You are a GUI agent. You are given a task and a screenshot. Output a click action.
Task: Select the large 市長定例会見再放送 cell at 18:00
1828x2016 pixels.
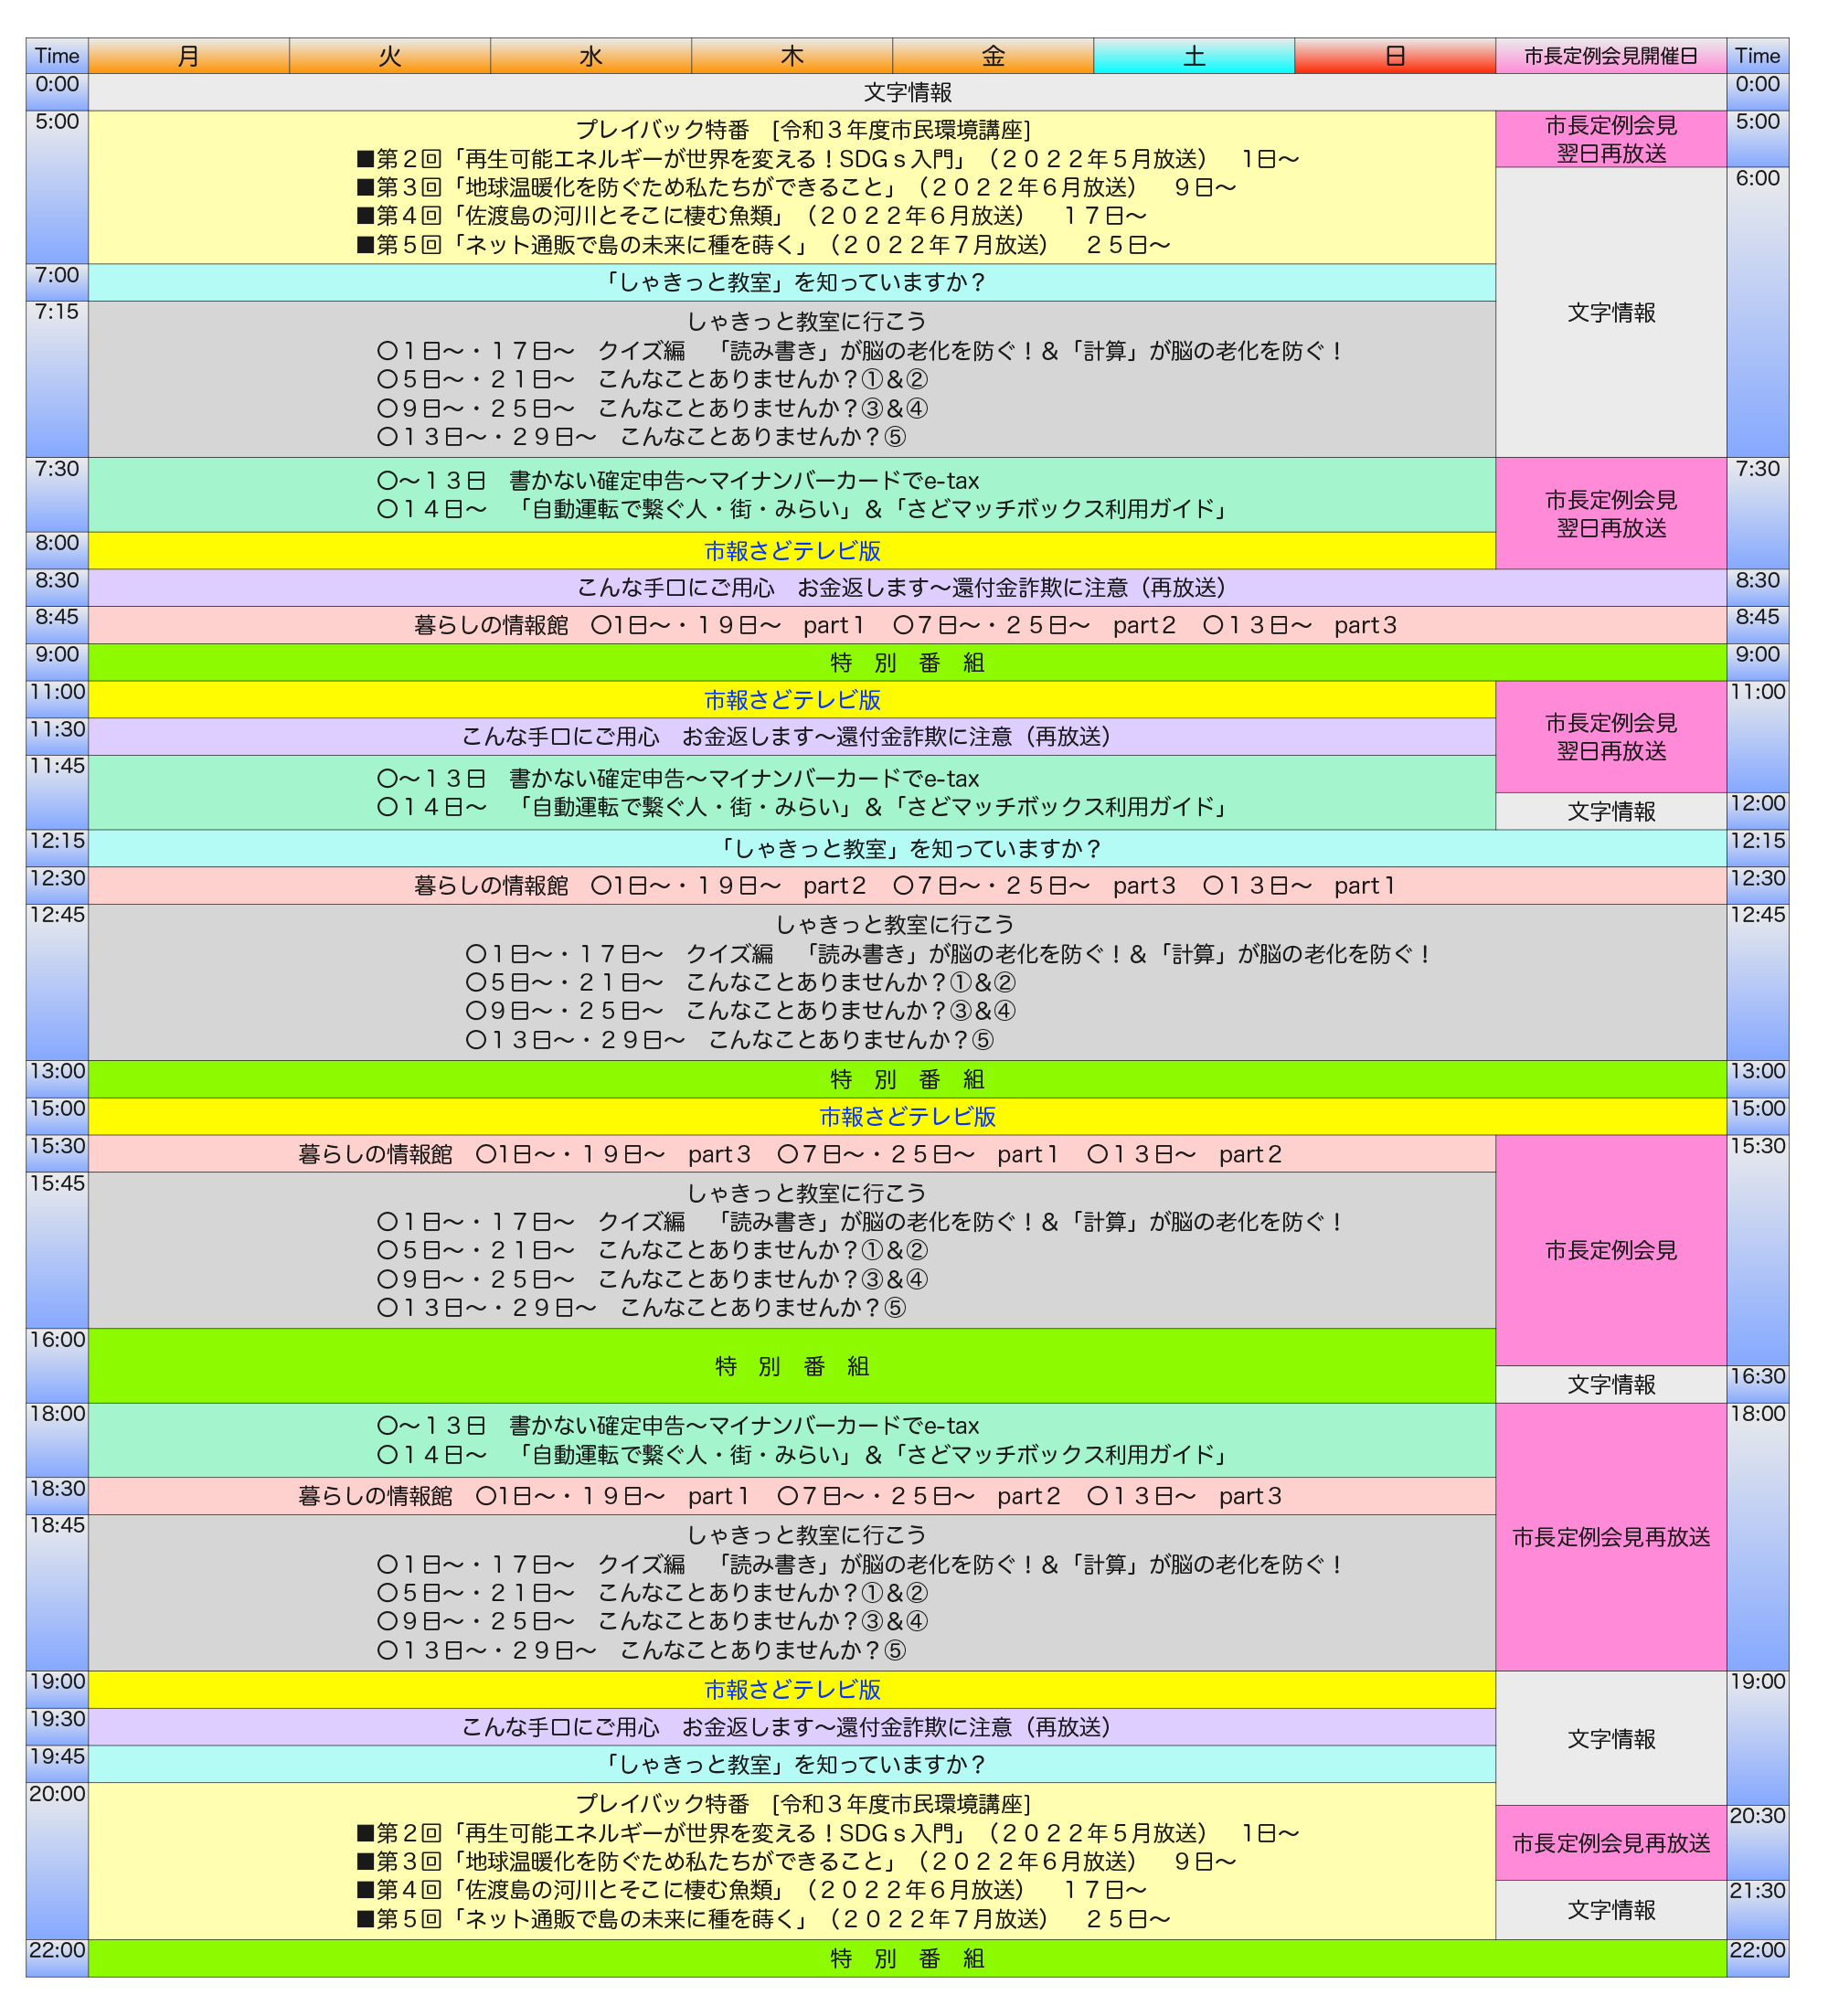point(1610,1537)
